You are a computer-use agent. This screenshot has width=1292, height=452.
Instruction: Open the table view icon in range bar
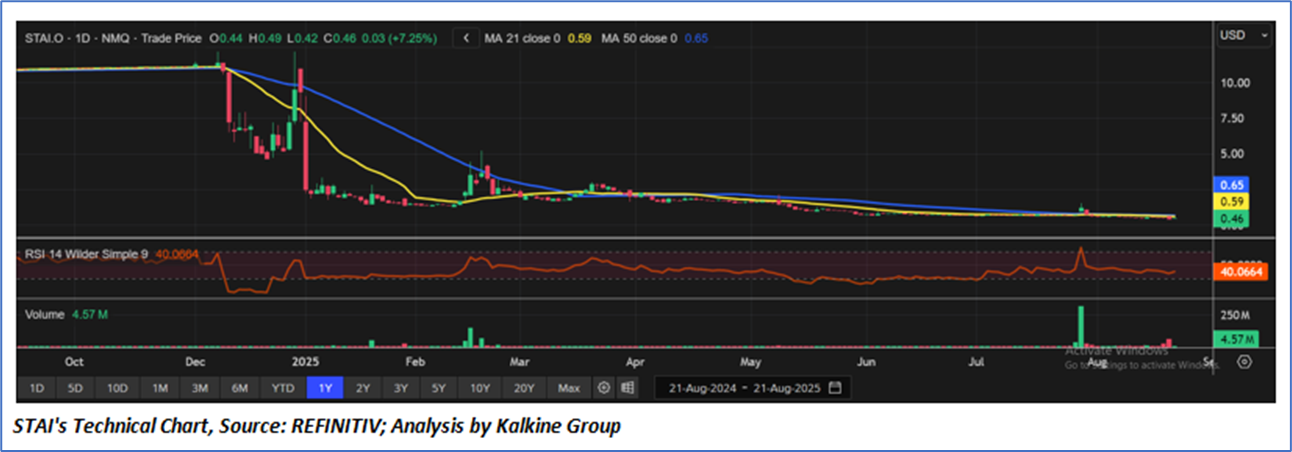628,387
